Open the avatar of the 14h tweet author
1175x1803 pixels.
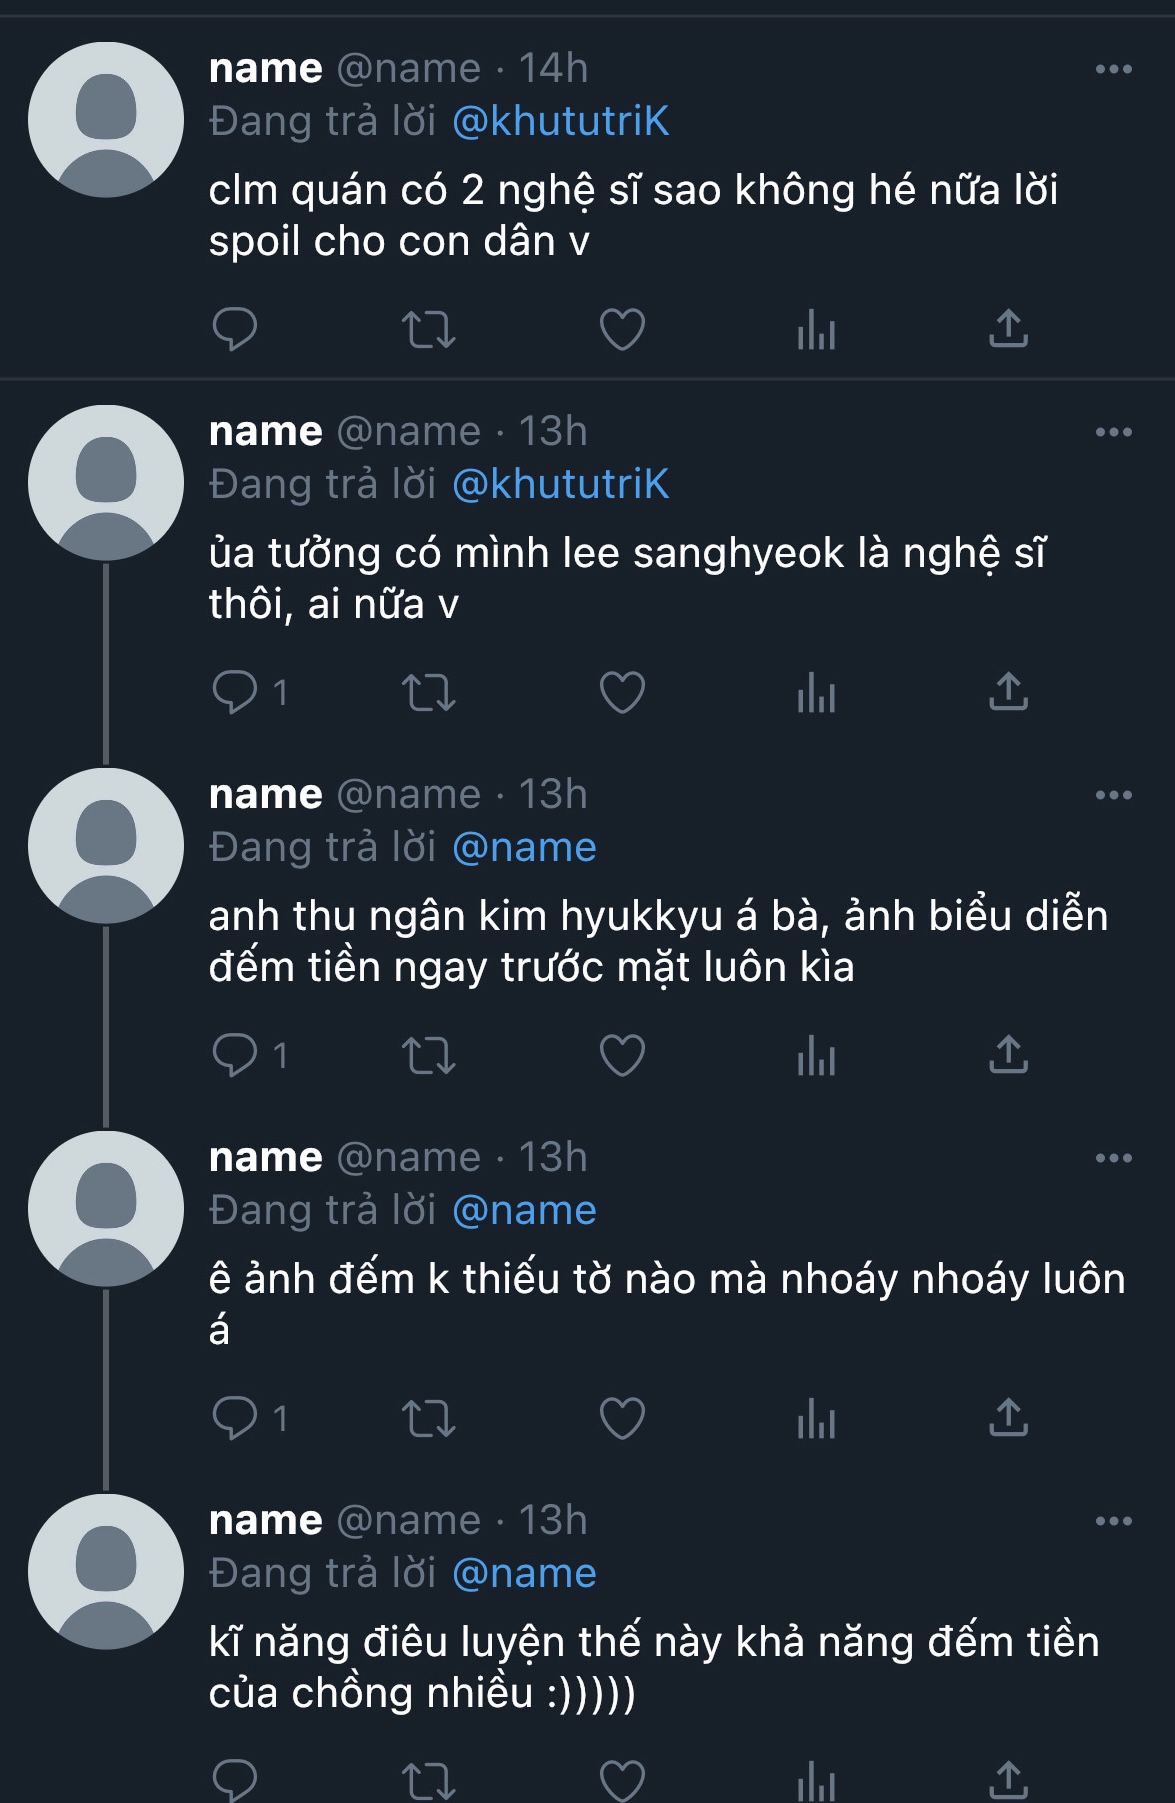(106, 120)
